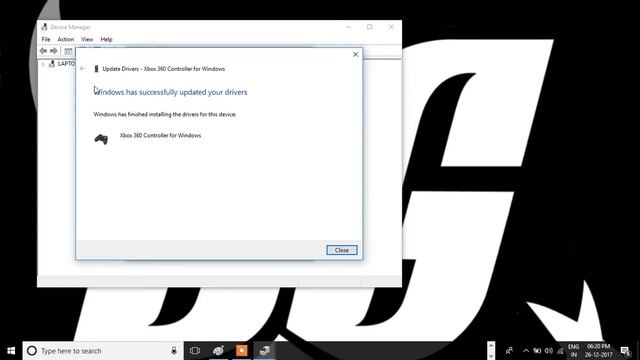Show hidden system tray icons
Screen dimensions: 640x360
coord(526,351)
